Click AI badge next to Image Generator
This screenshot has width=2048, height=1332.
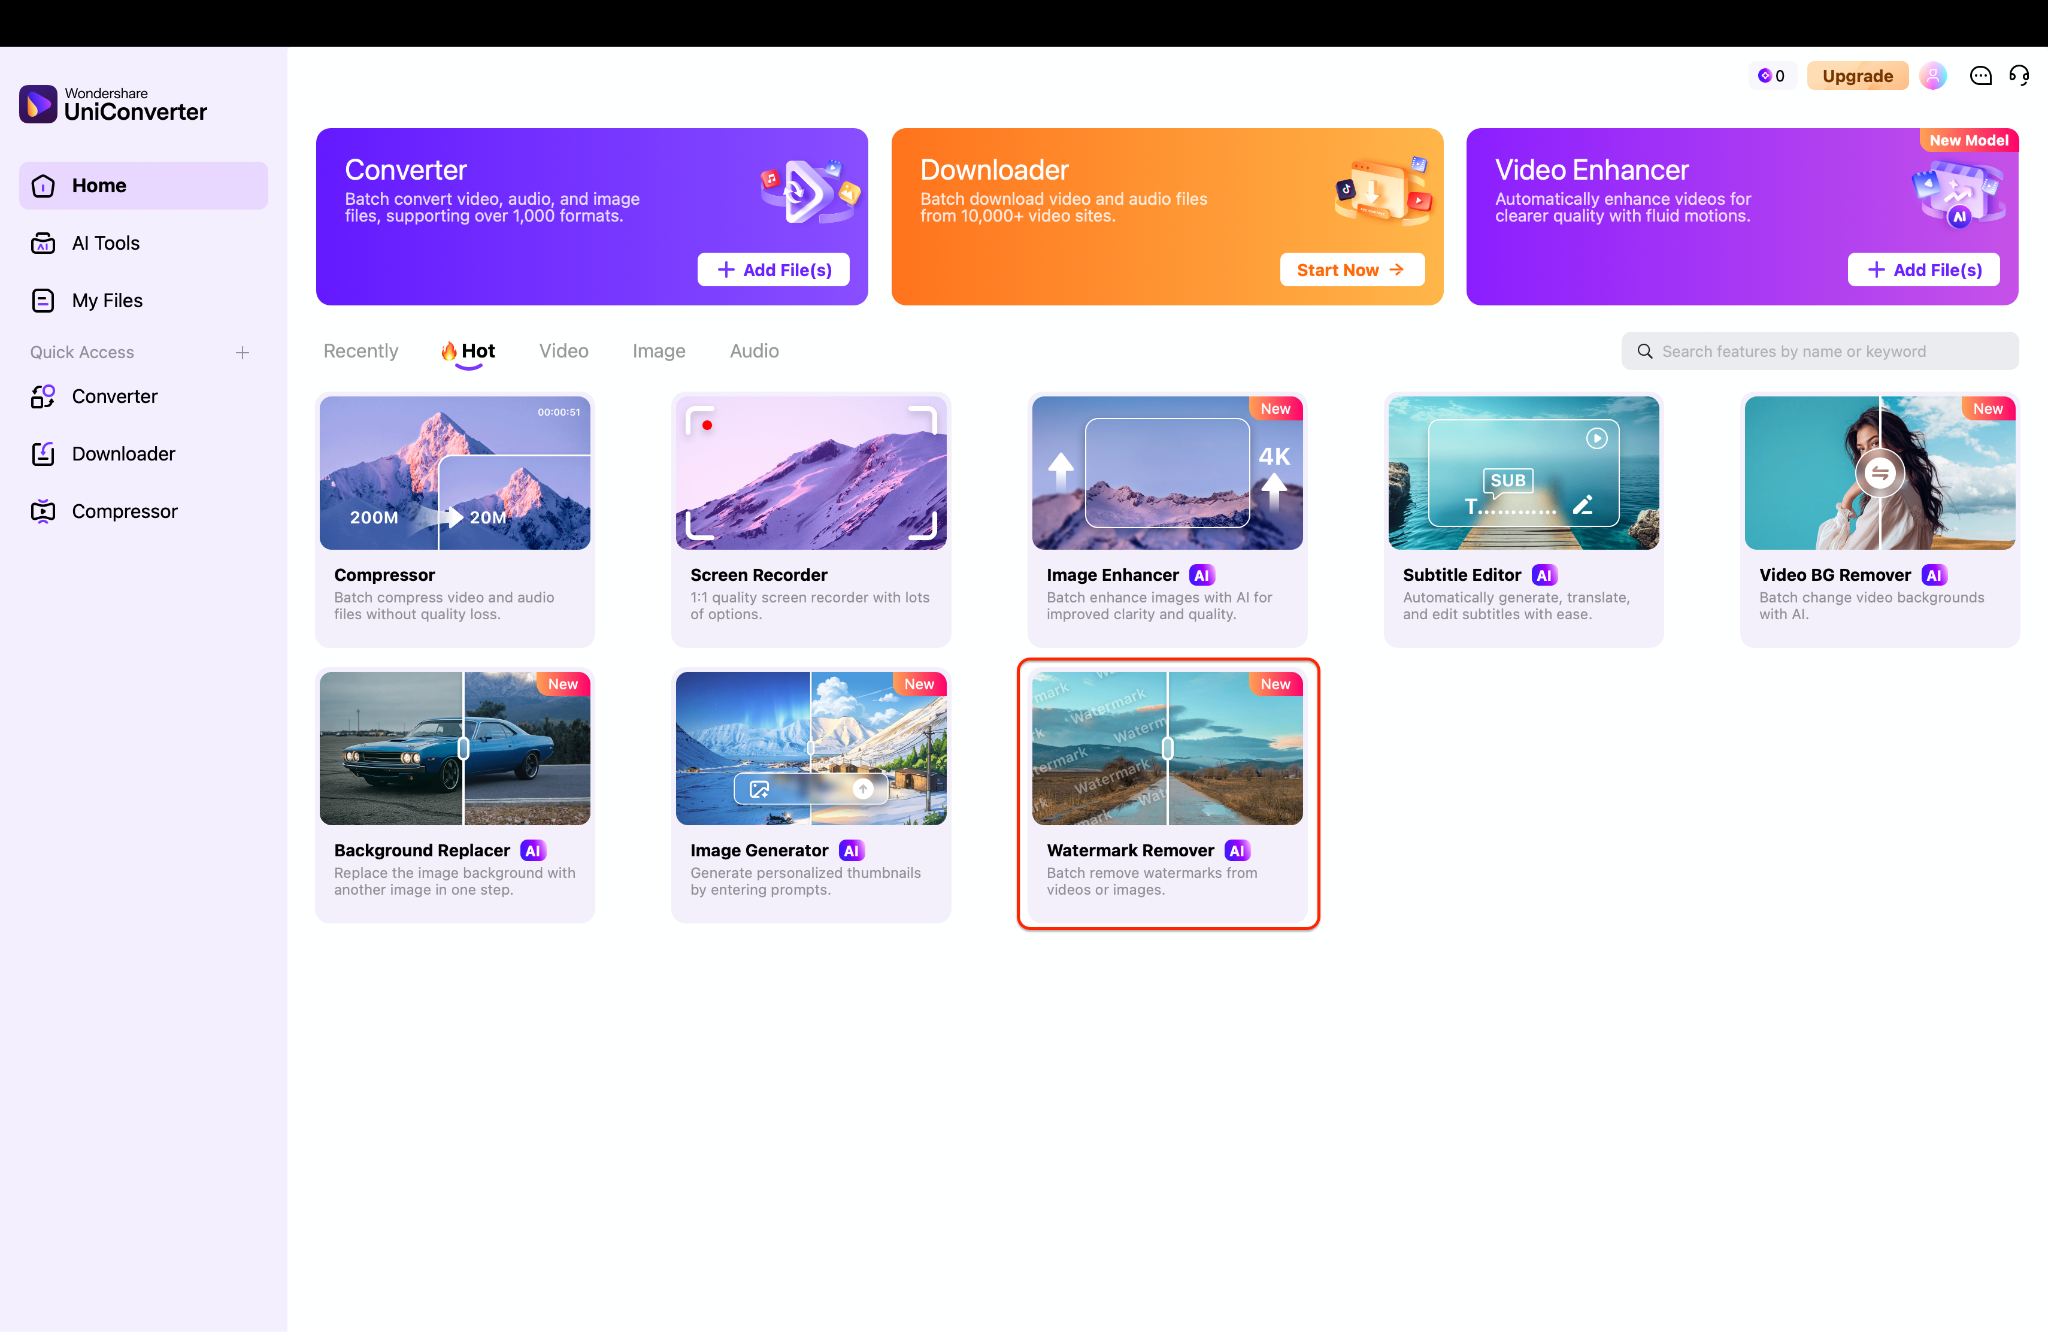click(x=851, y=851)
